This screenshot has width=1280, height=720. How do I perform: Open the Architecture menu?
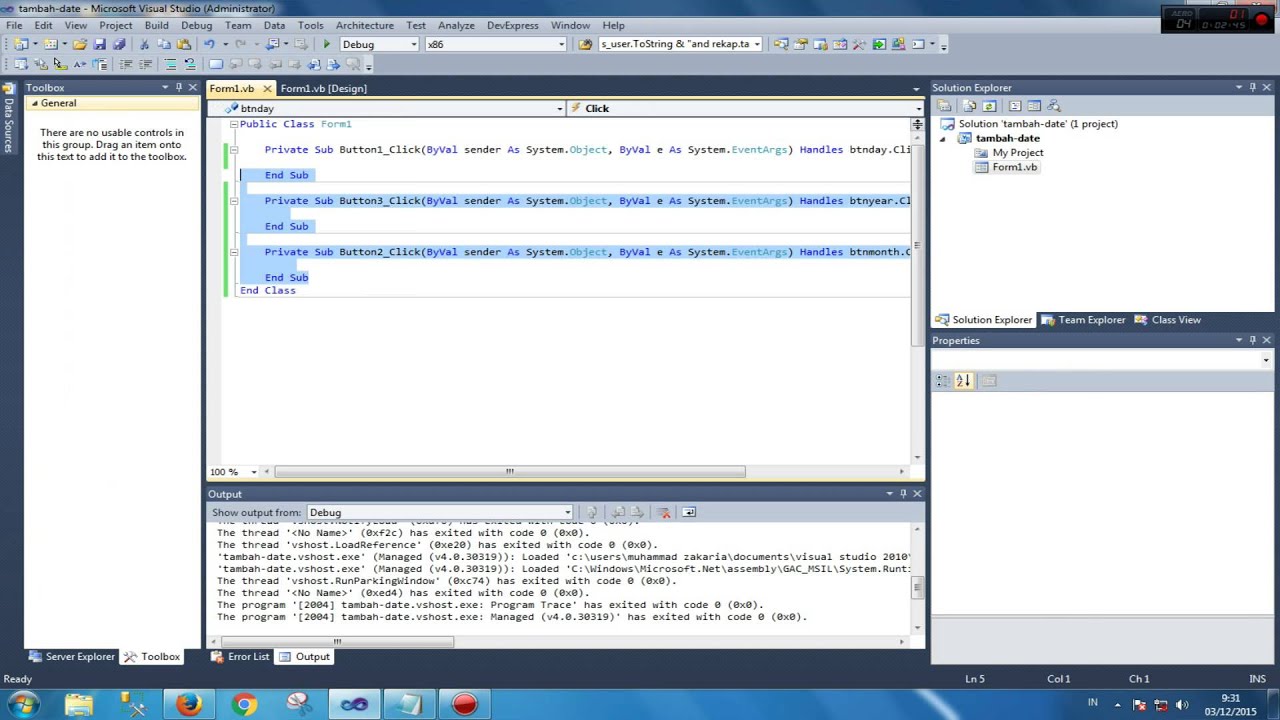(364, 25)
